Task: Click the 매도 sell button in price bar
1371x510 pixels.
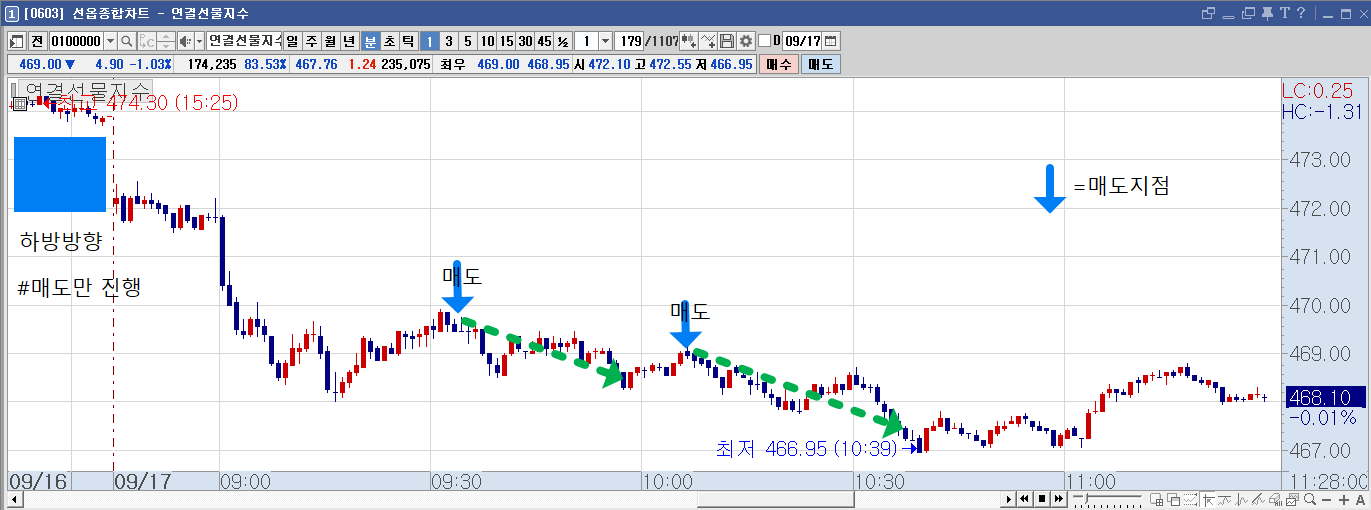Action: pyautogui.click(x=821, y=64)
